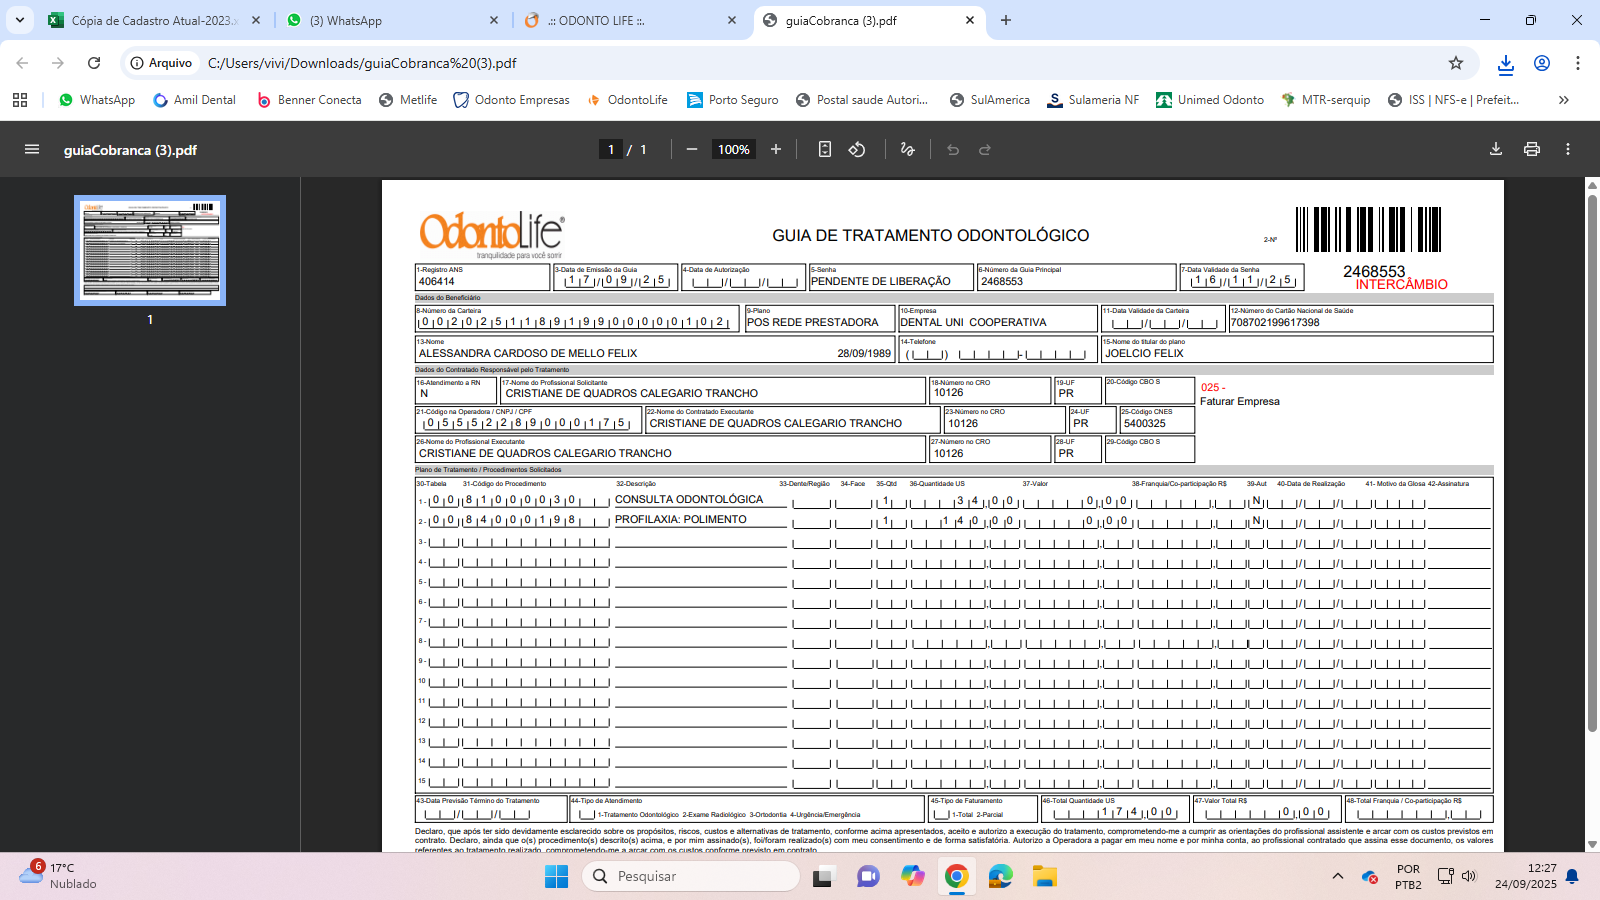The image size is (1600, 900).
Task: Open the PDF viewer sidebar menu
Action: click(32, 150)
